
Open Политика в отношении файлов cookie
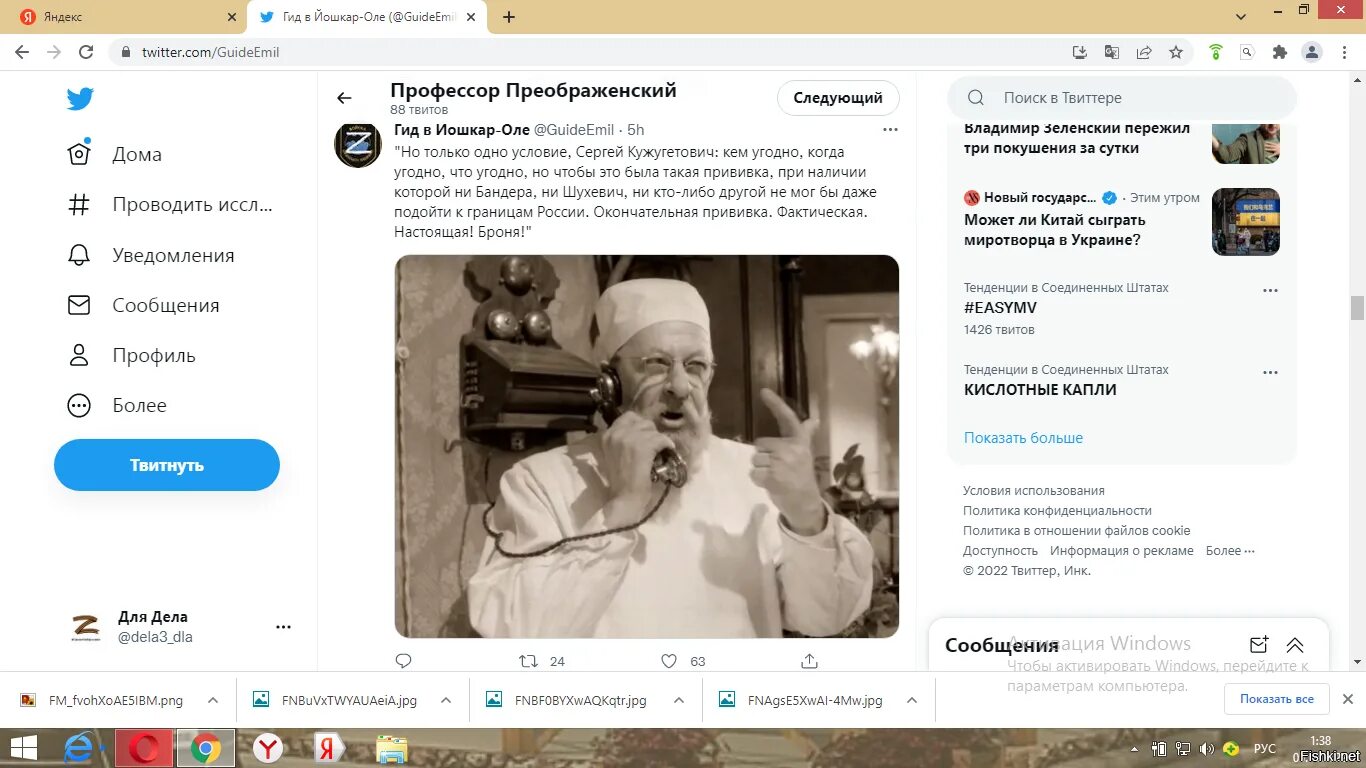pos(1077,531)
